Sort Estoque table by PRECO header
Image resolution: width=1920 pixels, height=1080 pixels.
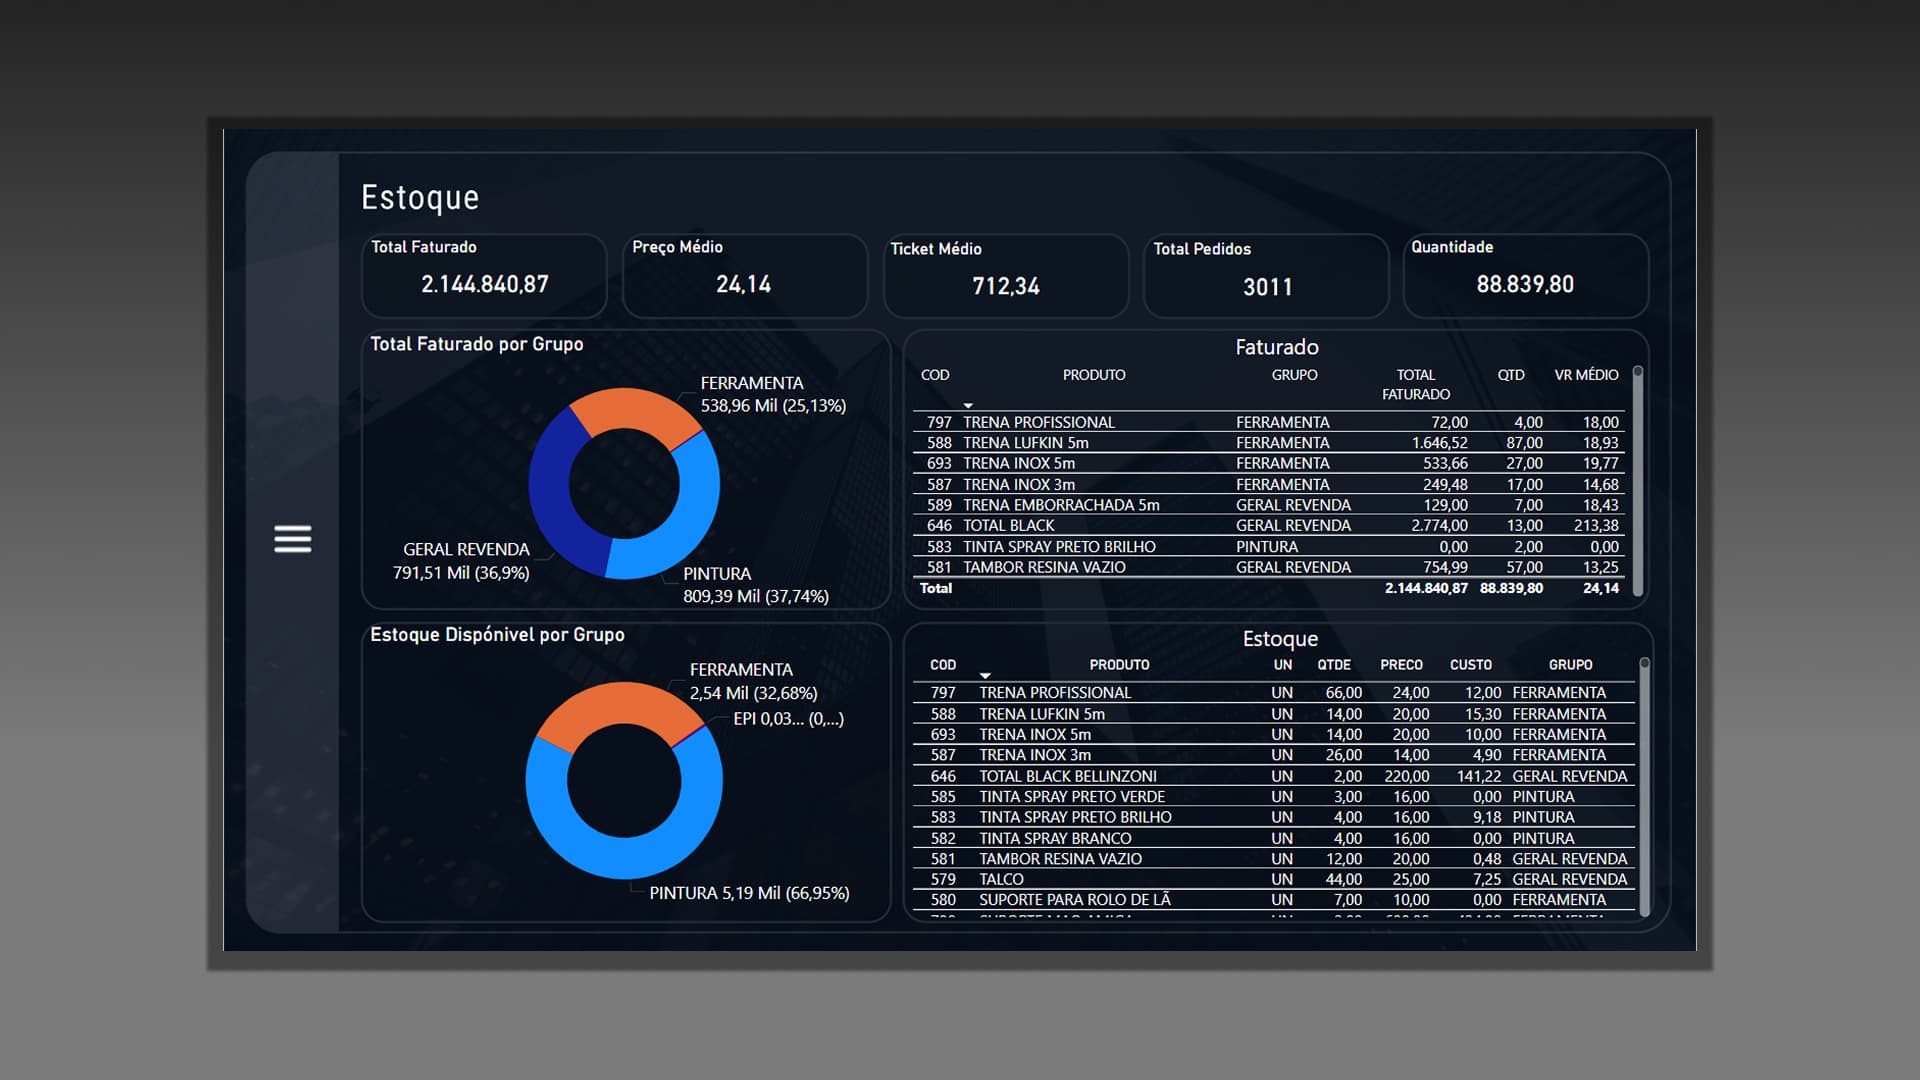tap(1401, 665)
